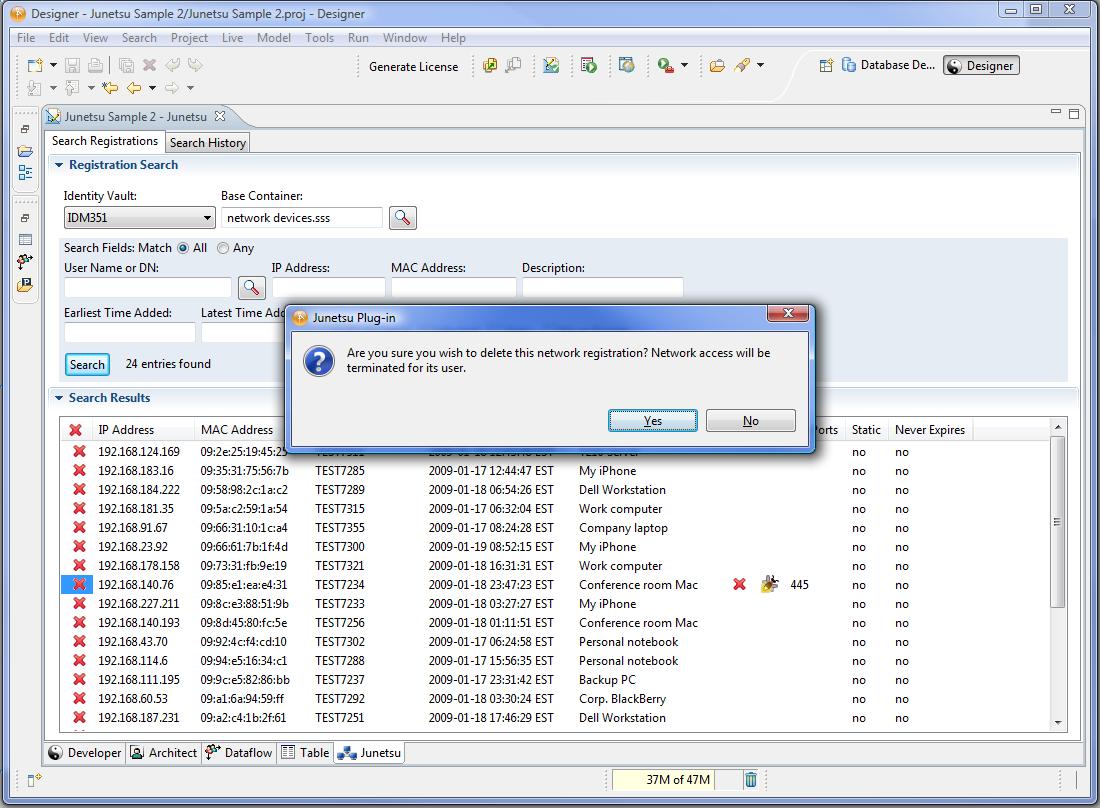Screen dimensions: 1100x808
Task: Open the Project menu
Action: click(189, 38)
